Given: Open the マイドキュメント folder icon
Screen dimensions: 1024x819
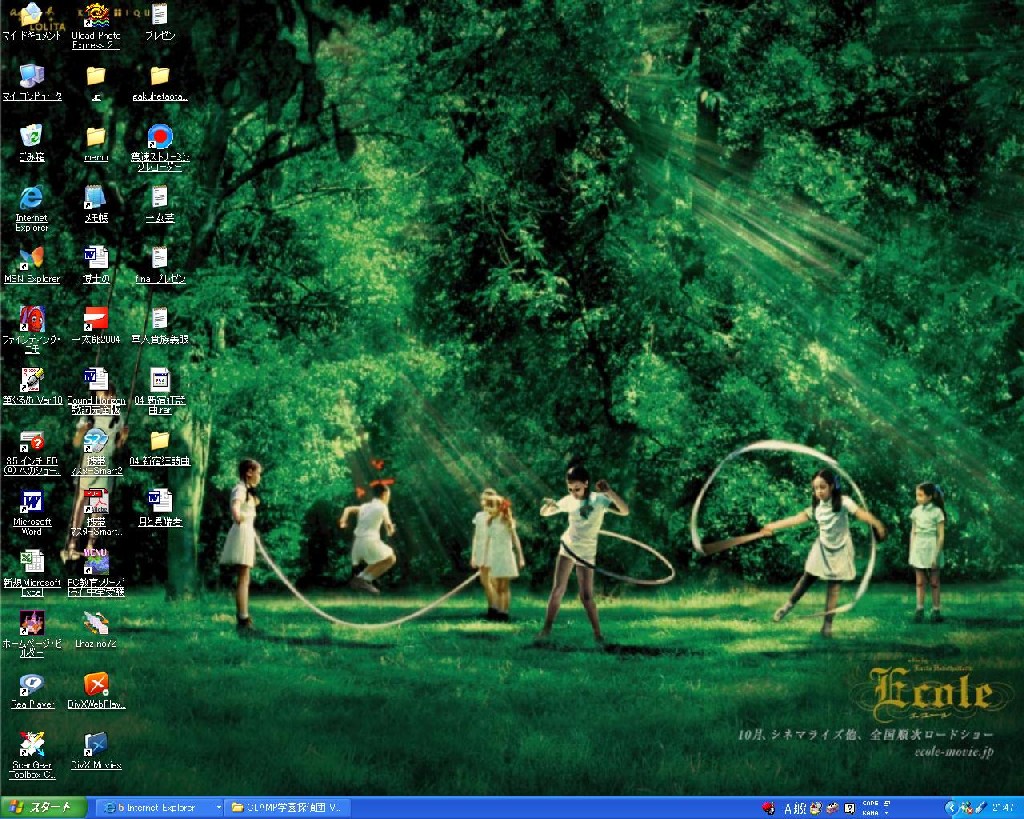Looking at the screenshot, I should 31,22.
